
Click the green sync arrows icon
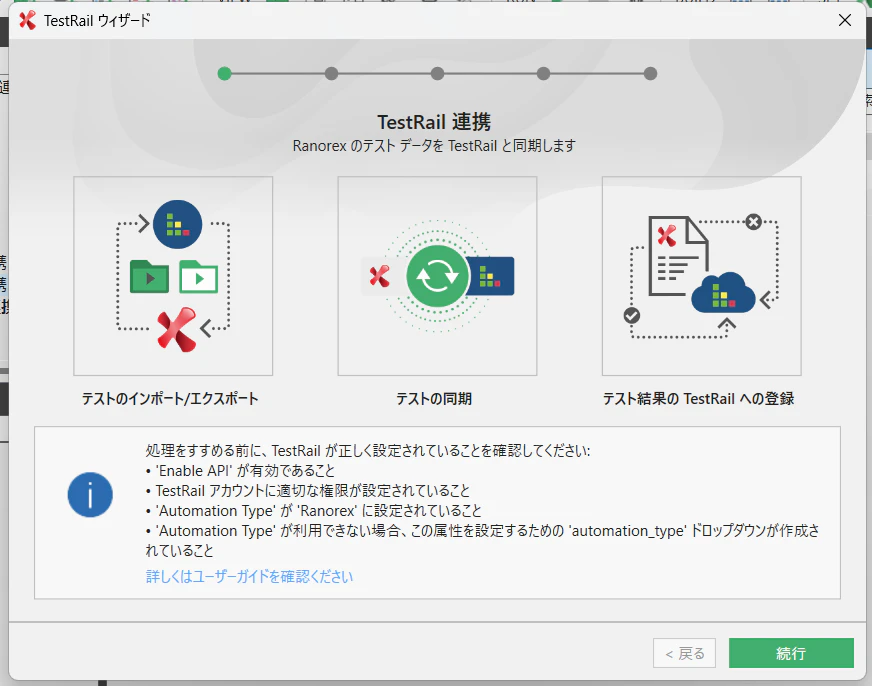pyautogui.click(x=437, y=276)
